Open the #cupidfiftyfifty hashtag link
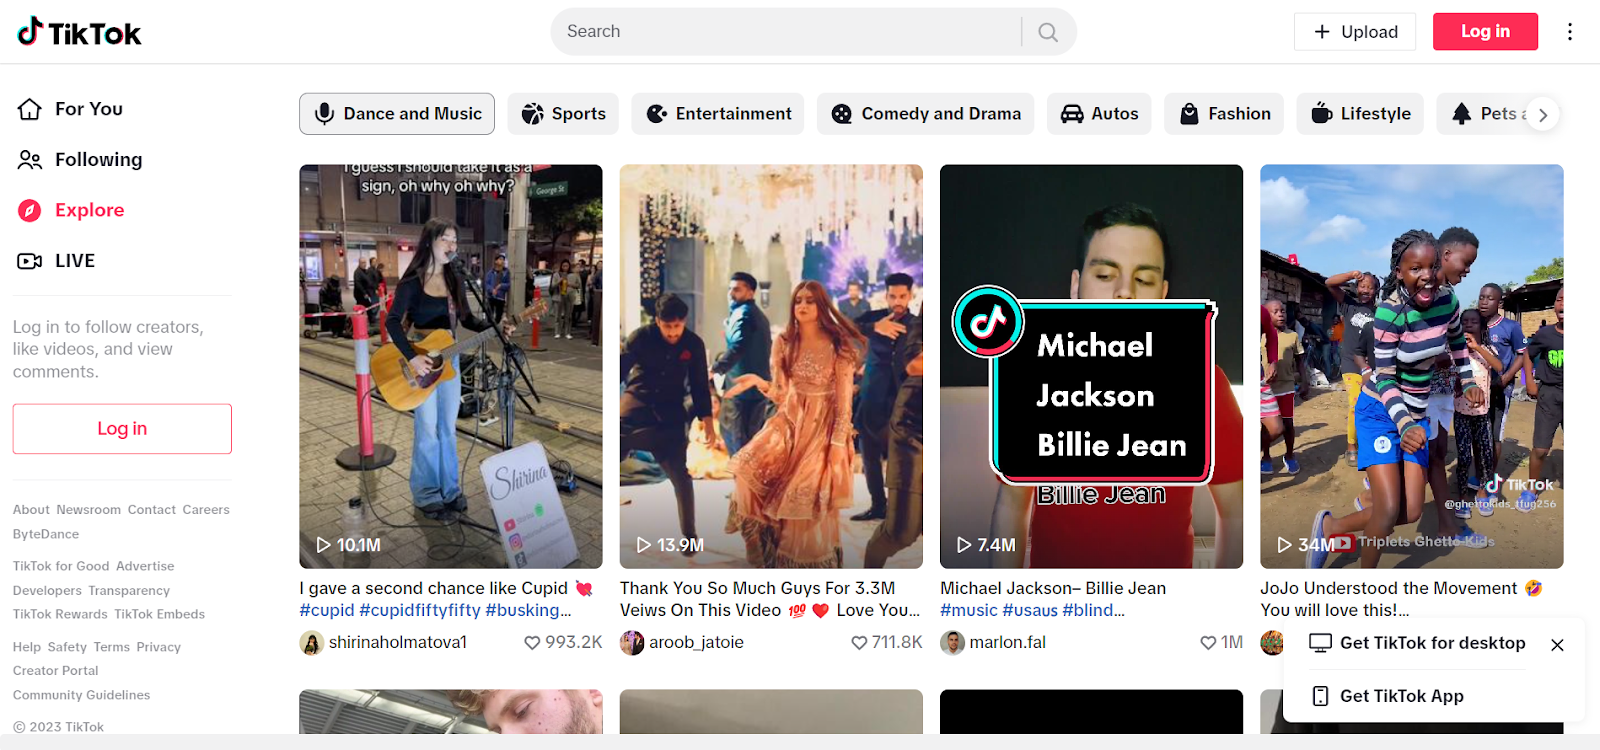Viewport: 1600px width, 750px height. (x=420, y=610)
